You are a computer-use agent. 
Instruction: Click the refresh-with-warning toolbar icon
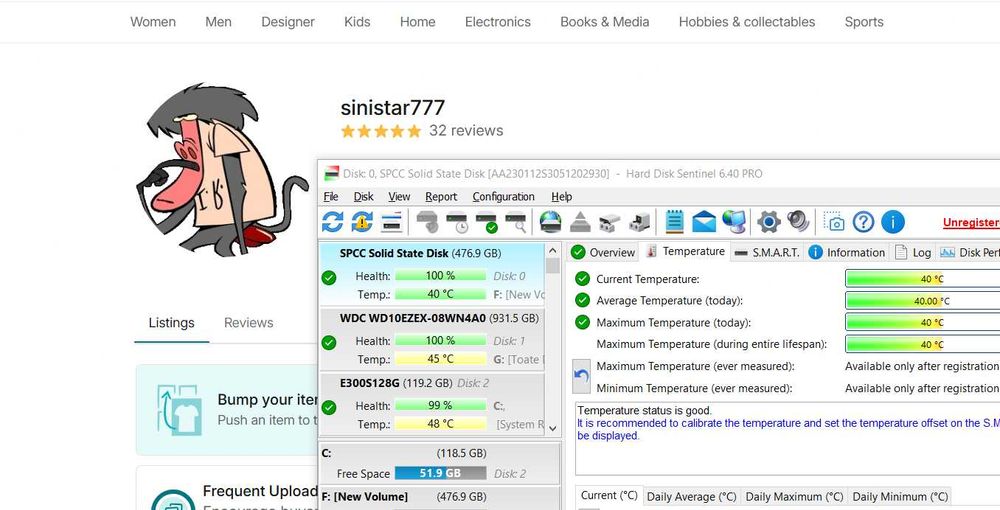coord(362,222)
